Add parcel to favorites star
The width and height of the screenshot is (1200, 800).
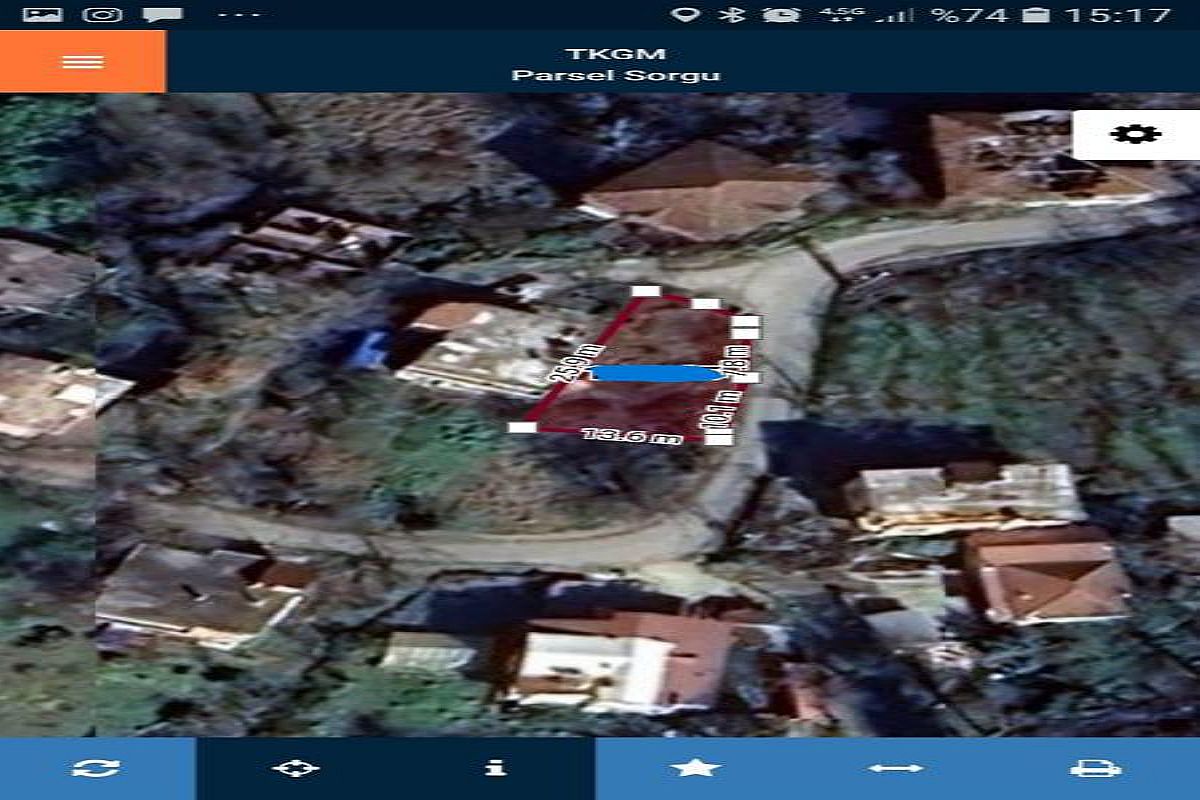695,768
